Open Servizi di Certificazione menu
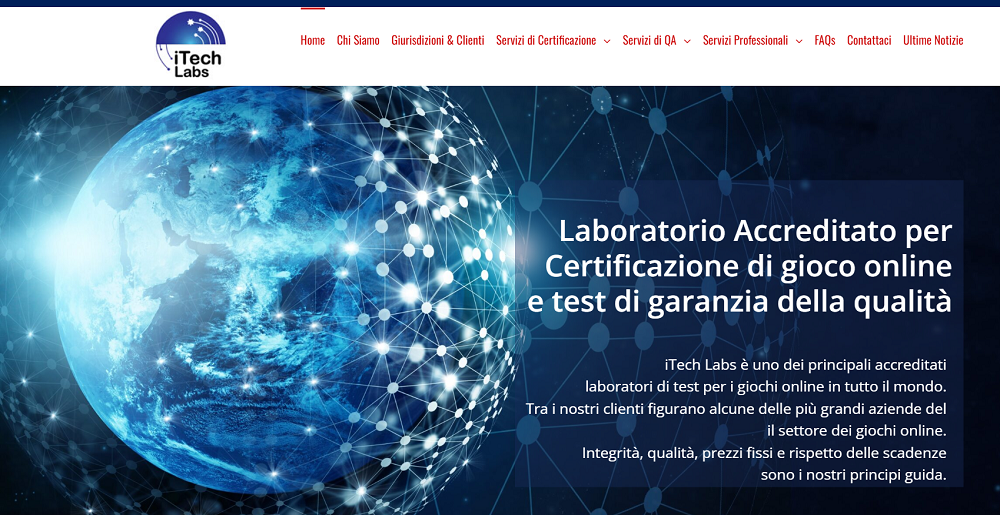Screen dimensions: 1000x515 click(x=546, y=40)
